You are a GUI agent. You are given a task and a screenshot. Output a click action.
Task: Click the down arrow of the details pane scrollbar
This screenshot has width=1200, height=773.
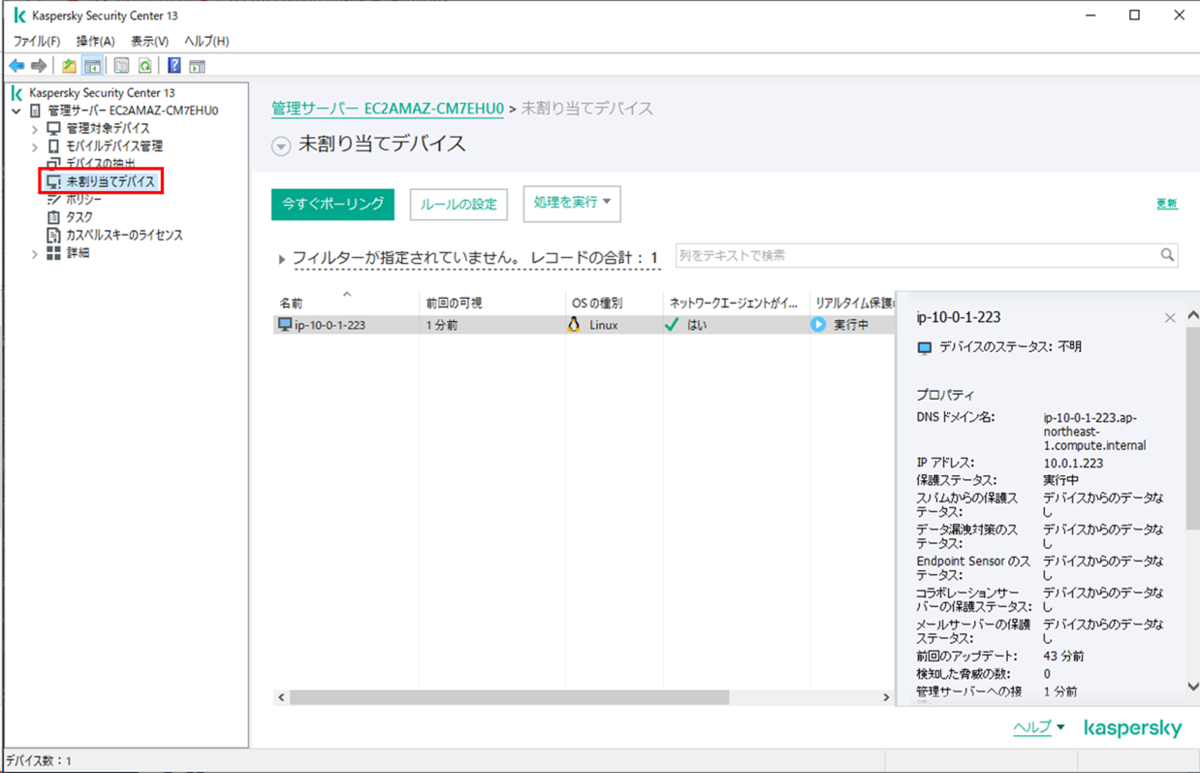pyautogui.click(x=1191, y=686)
